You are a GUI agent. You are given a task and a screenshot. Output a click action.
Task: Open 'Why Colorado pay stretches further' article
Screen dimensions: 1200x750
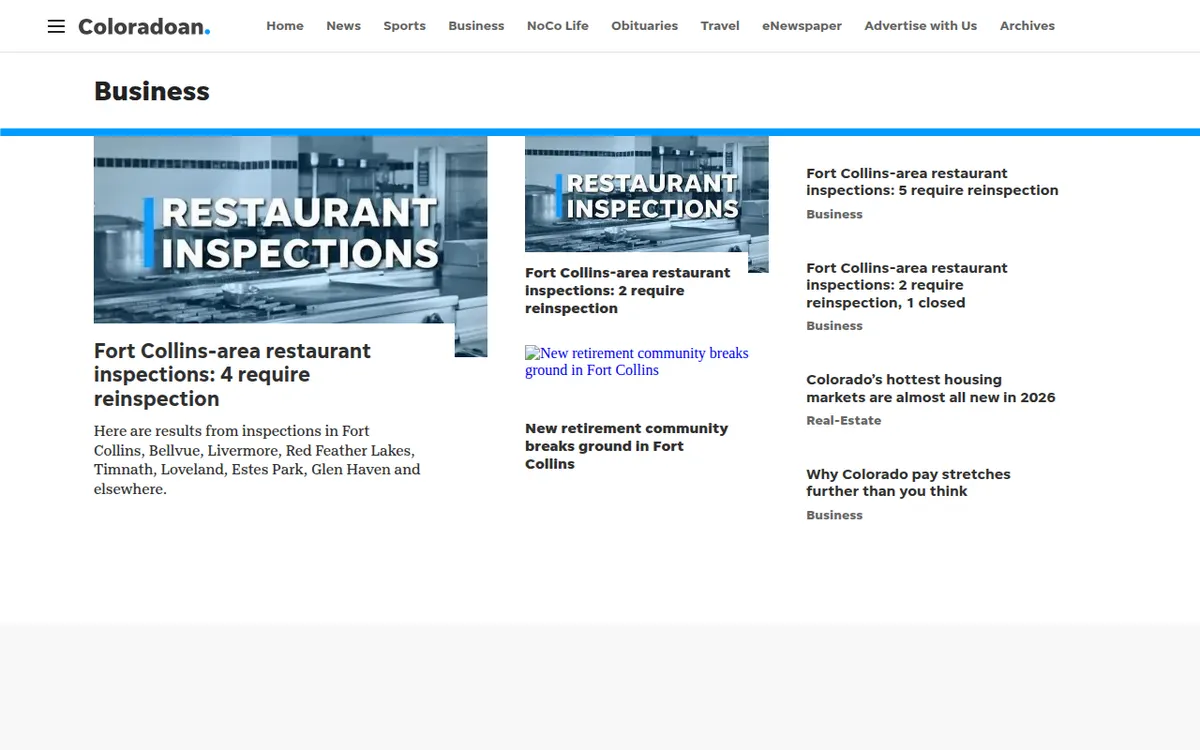point(908,483)
